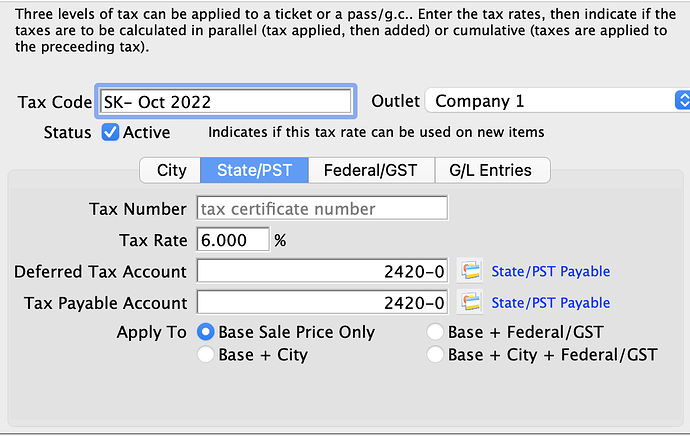This screenshot has width=690, height=436.
Task: Click into the Tax Code field
Action: point(225,102)
